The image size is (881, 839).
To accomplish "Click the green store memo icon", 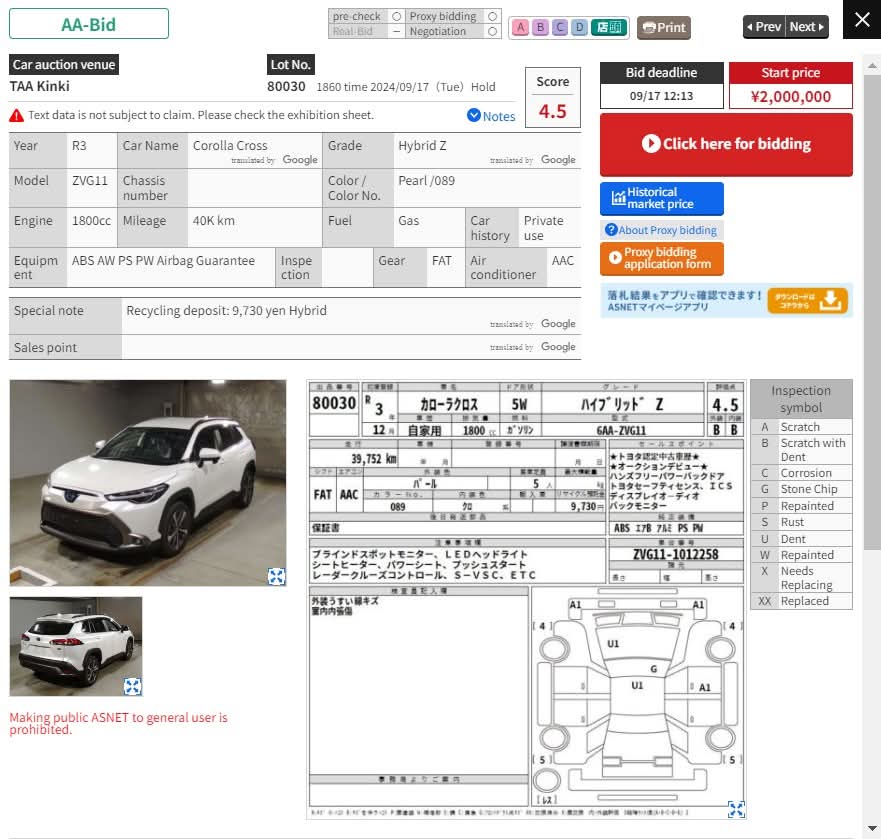I will coord(609,27).
